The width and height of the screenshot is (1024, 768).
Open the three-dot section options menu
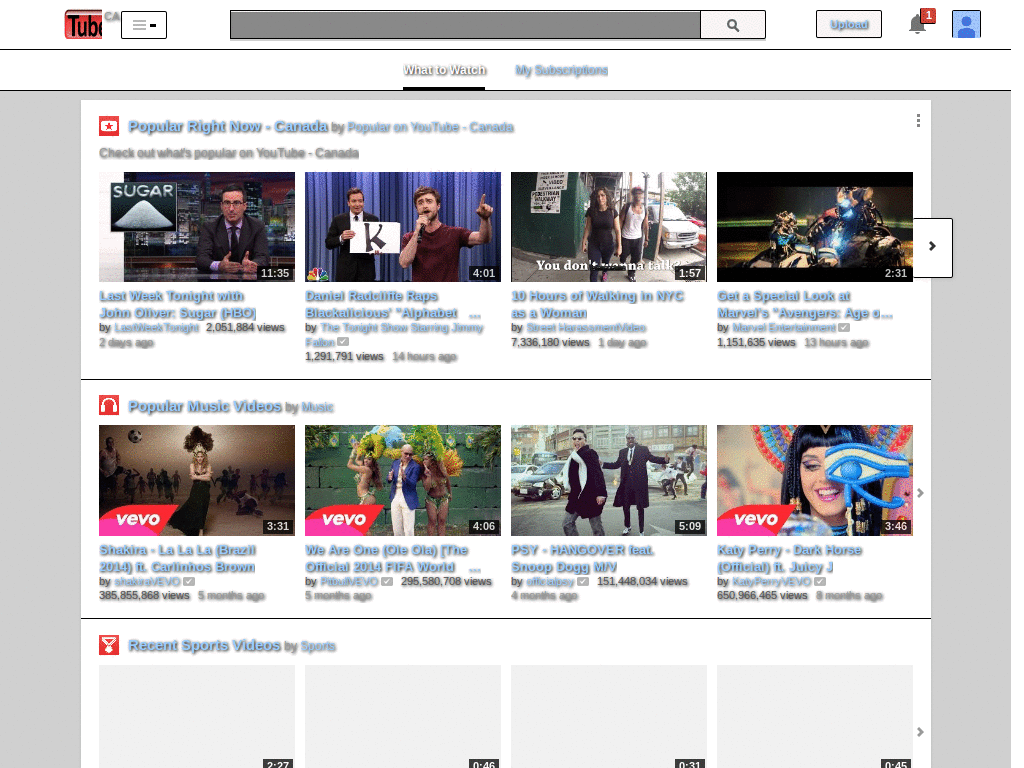(918, 121)
